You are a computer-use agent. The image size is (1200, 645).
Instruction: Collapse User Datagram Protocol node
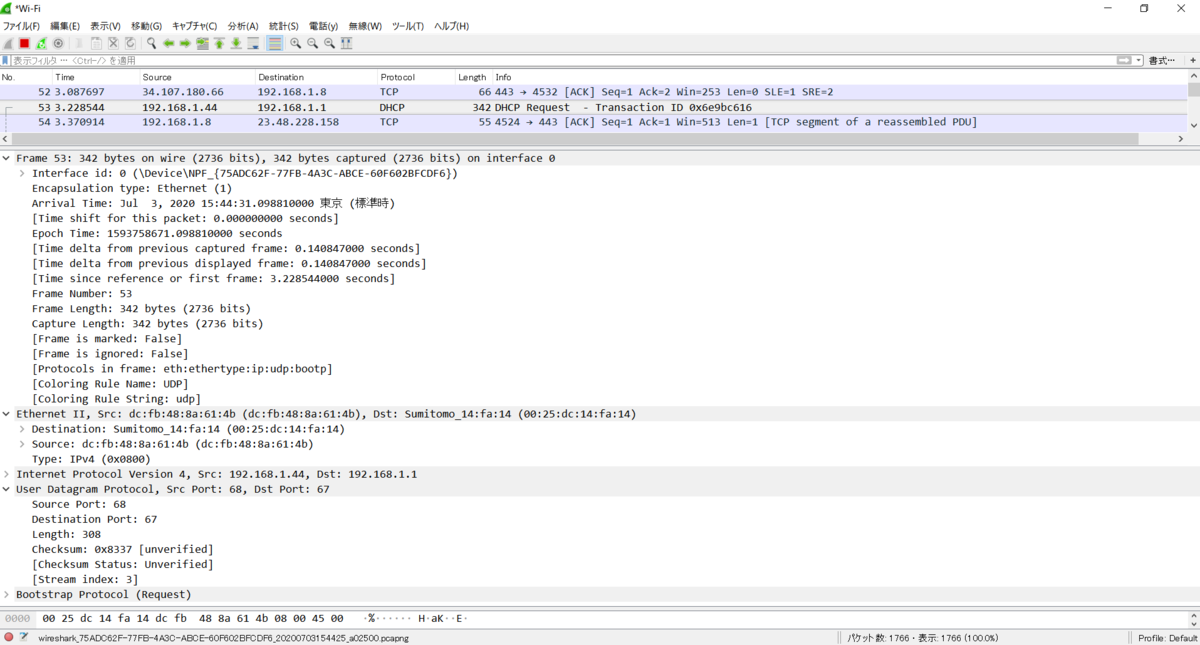coord(7,489)
